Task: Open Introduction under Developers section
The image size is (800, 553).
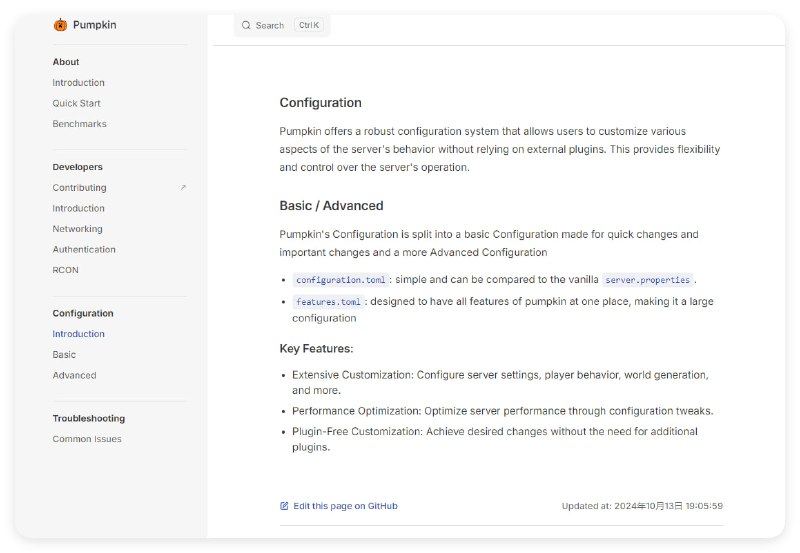Action: 78,208
